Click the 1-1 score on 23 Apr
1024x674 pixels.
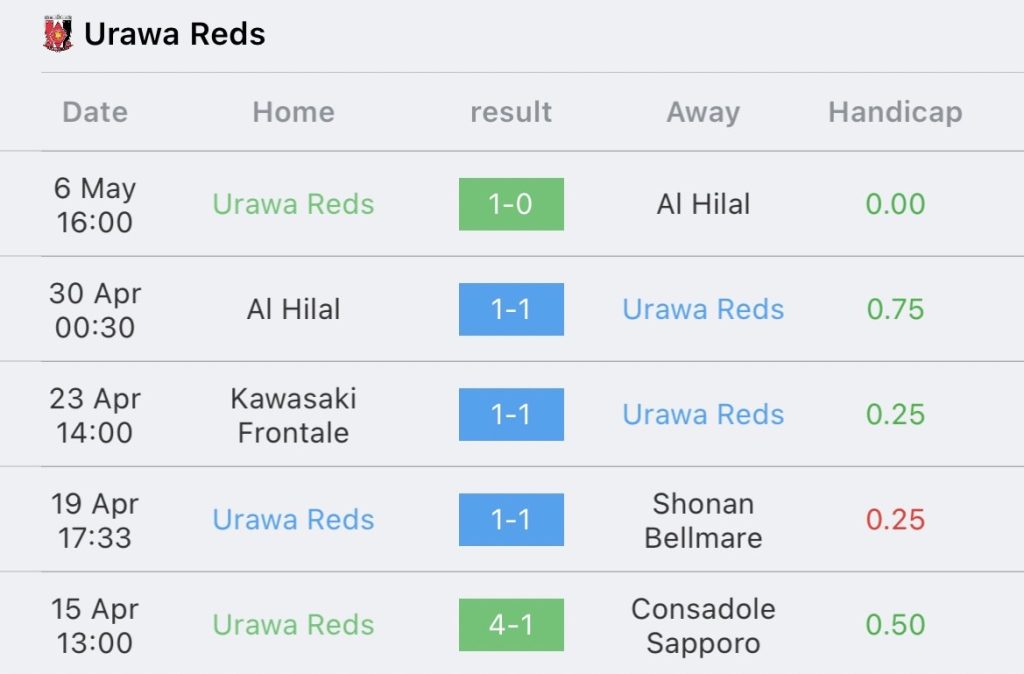point(511,414)
